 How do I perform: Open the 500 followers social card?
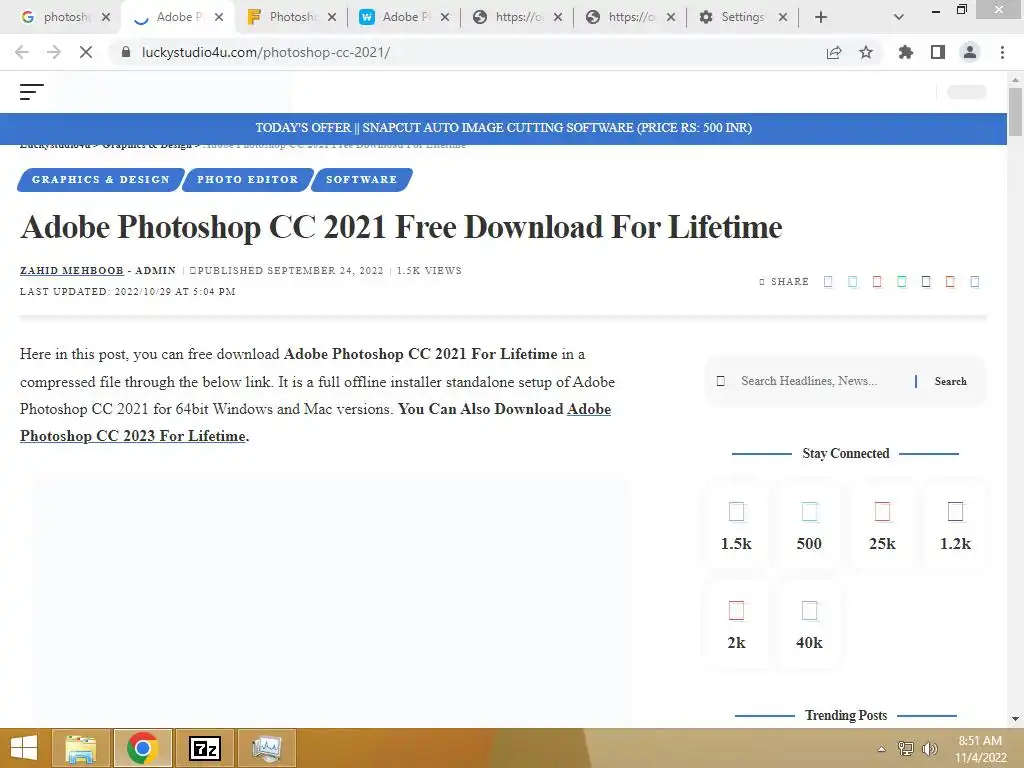(809, 524)
